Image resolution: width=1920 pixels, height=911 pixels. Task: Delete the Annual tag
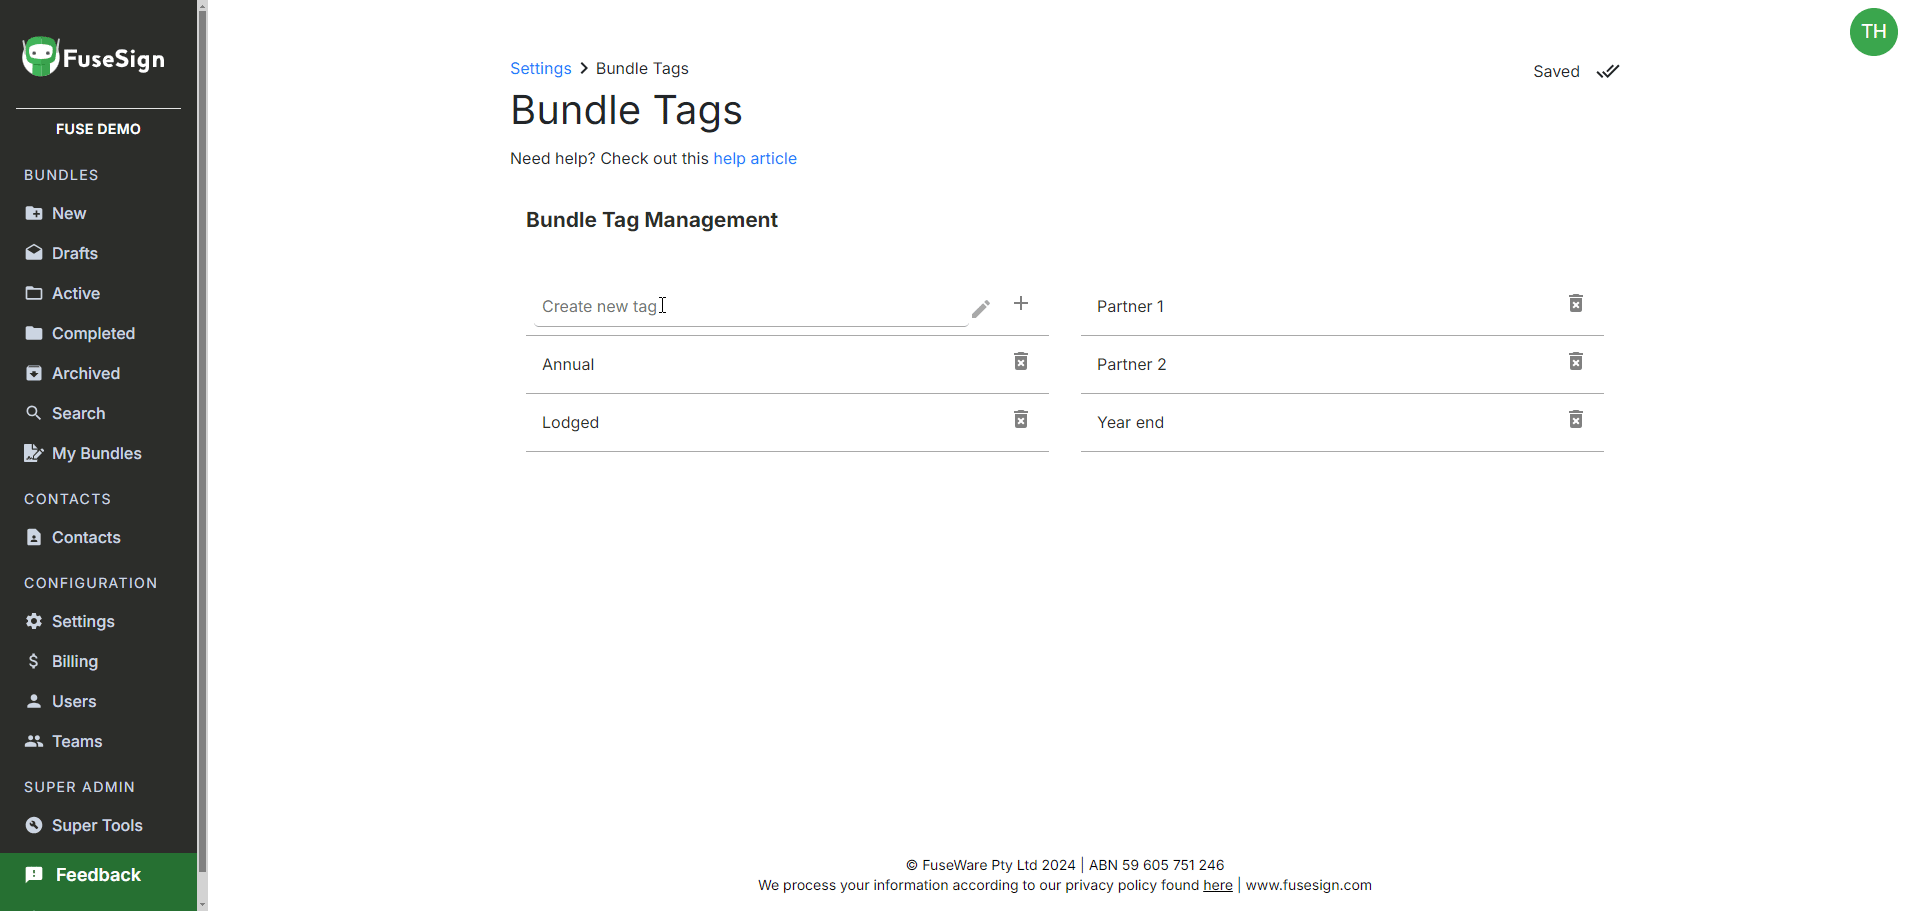point(1020,362)
